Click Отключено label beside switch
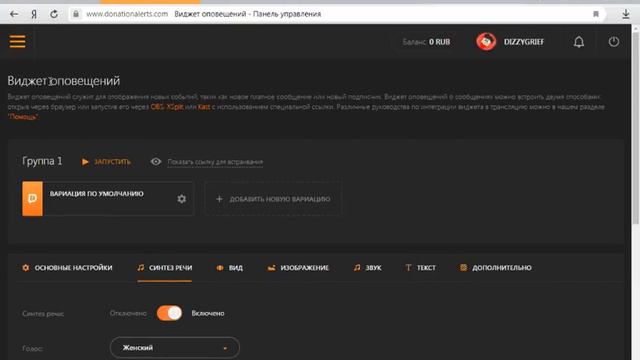 click(x=128, y=313)
